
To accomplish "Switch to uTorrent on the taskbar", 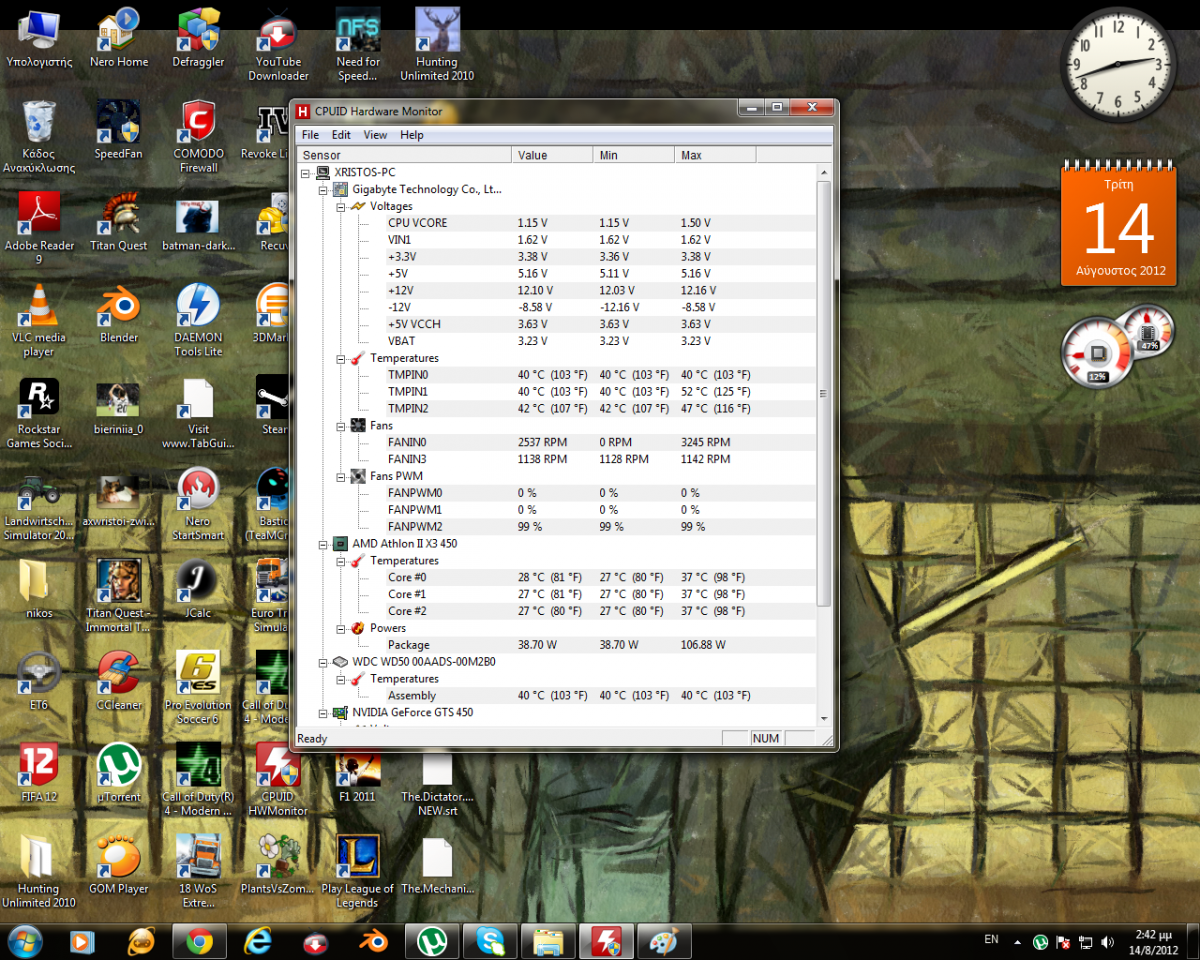I will point(432,941).
